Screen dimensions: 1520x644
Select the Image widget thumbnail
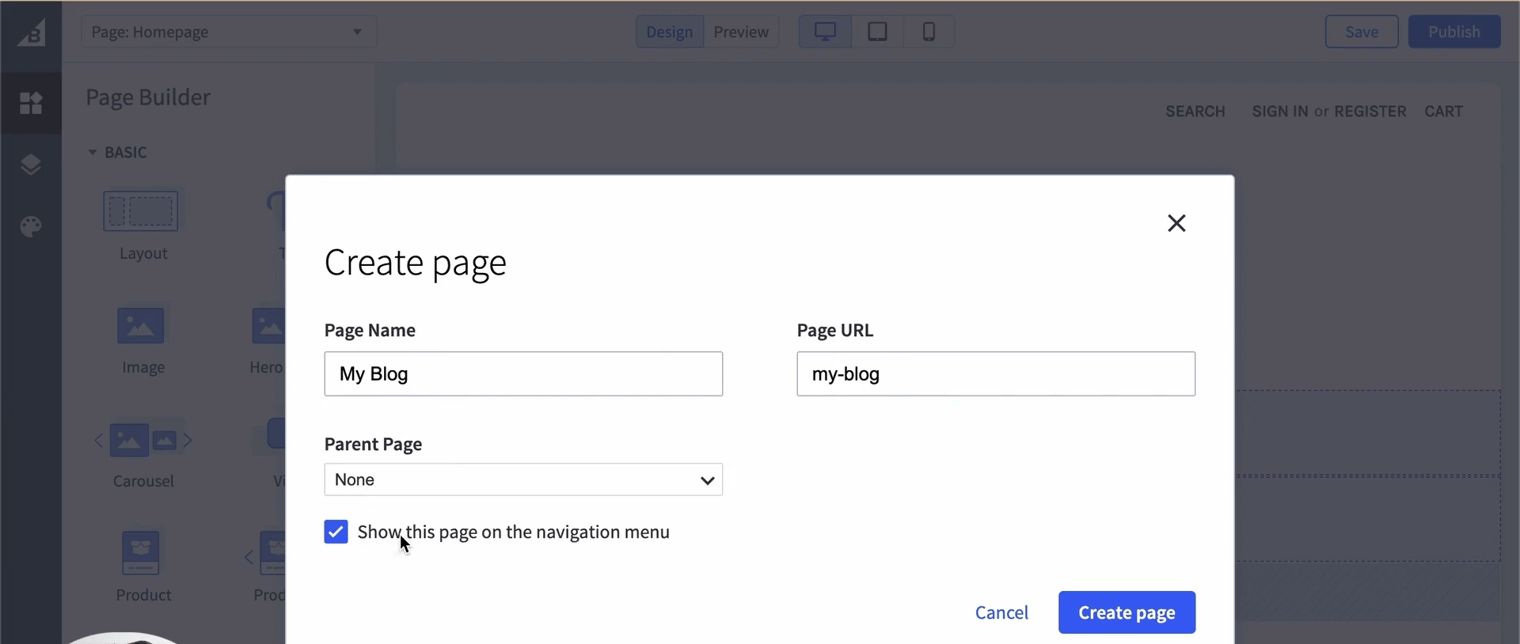point(141,326)
